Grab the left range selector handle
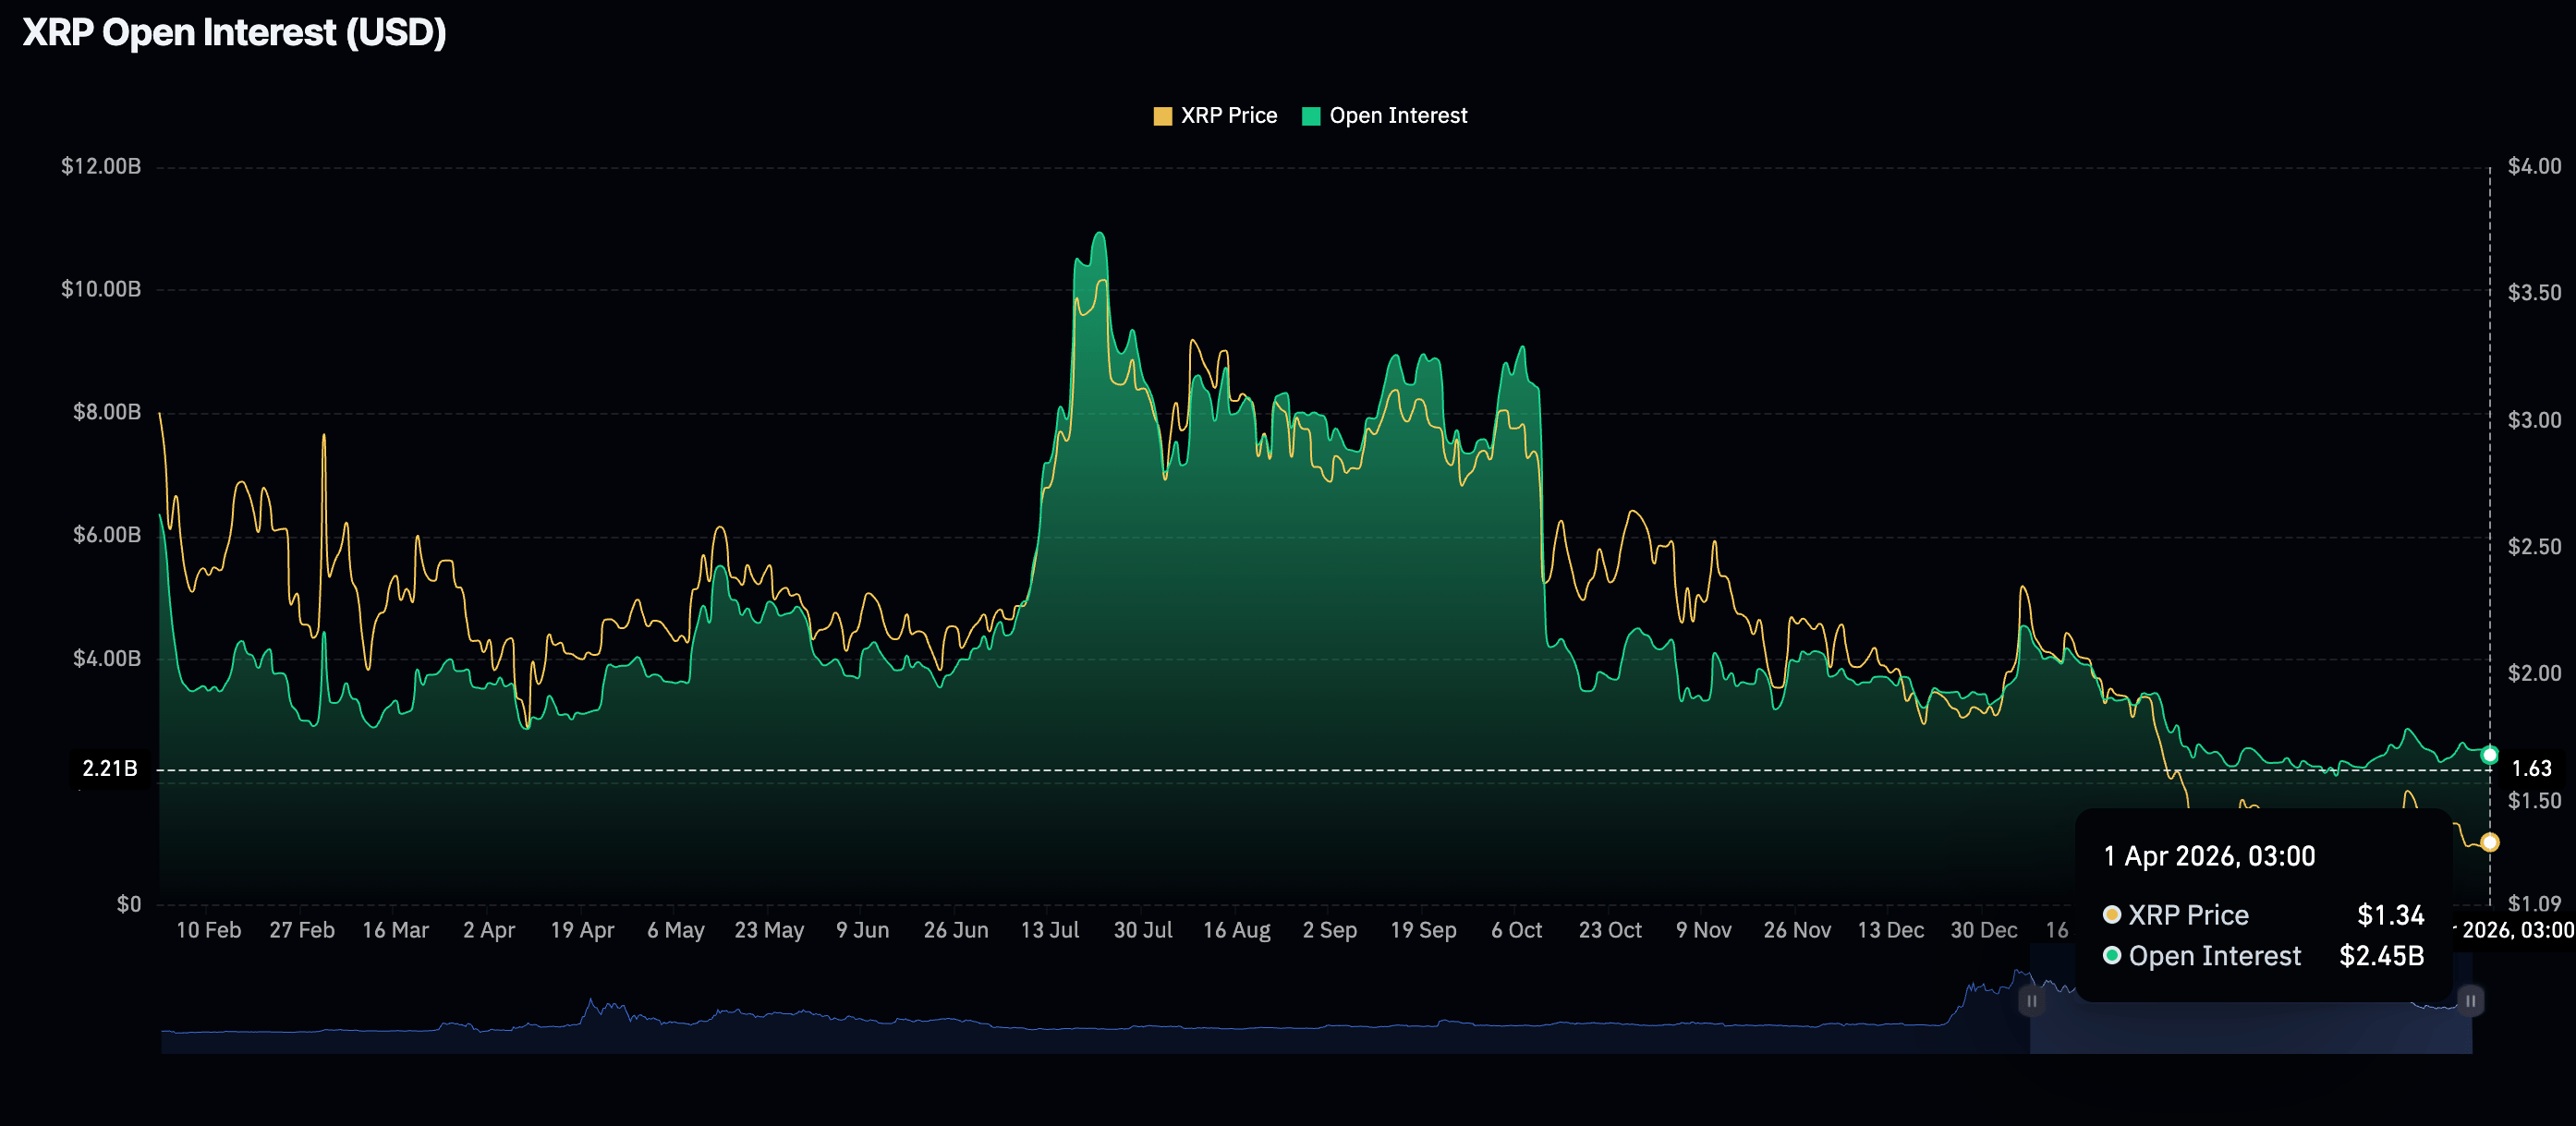 tap(2031, 1001)
